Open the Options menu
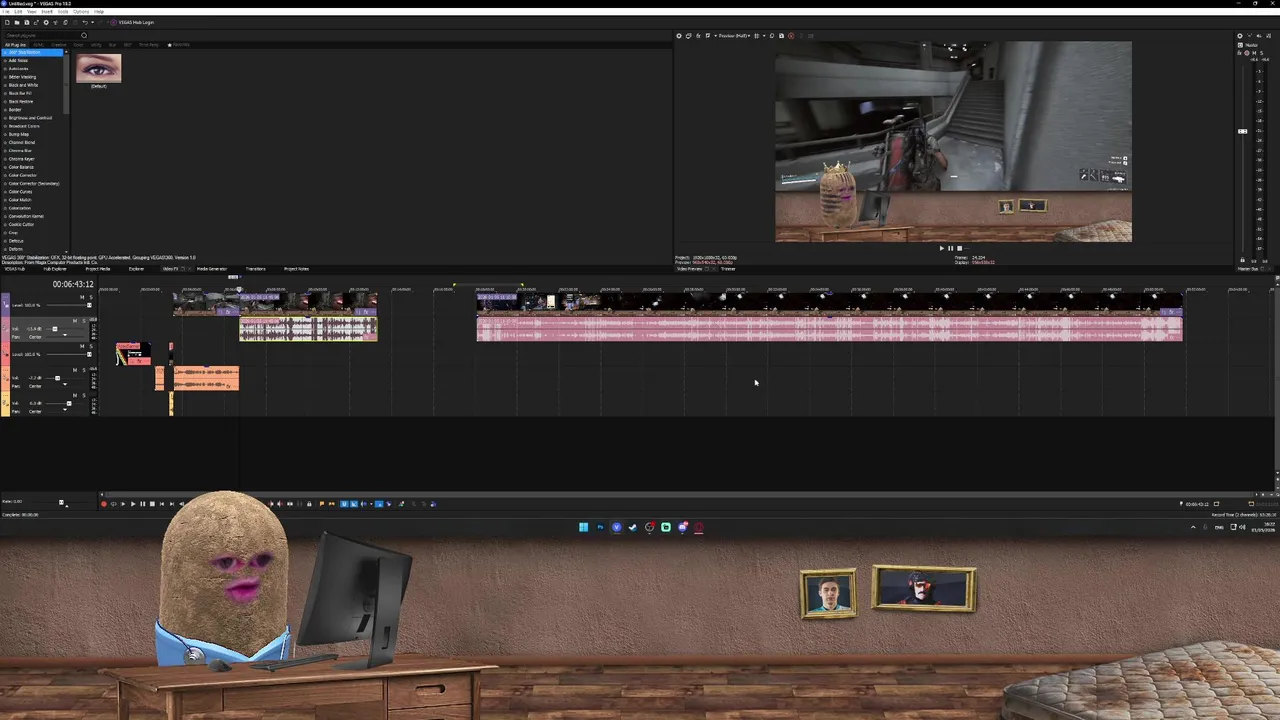This screenshot has height=720, width=1280. point(81,12)
